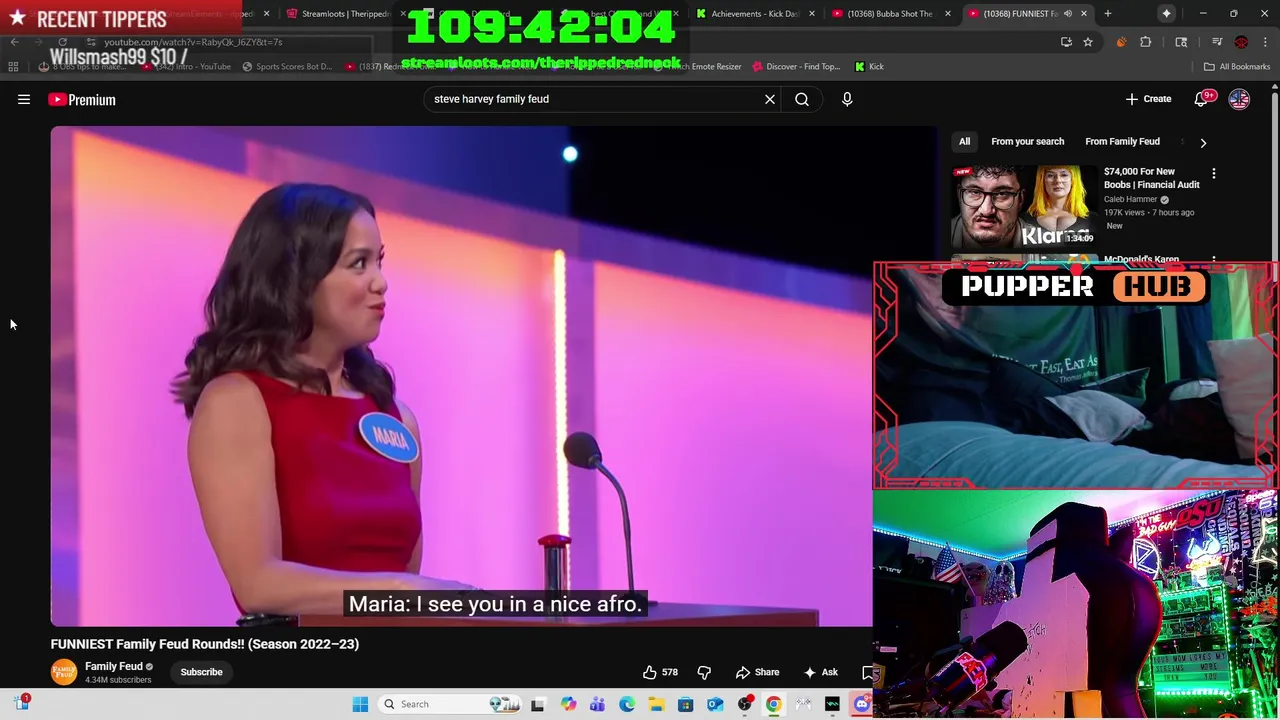The width and height of the screenshot is (1280, 720).
Task: Open the Caleb Hammer channel link
Action: tap(1130, 199)
